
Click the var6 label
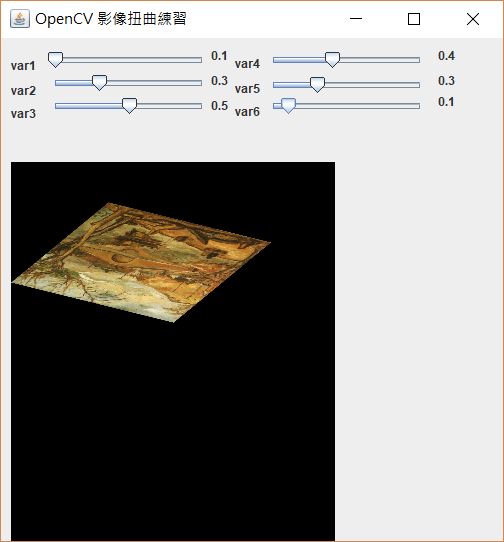pos(247,112)
